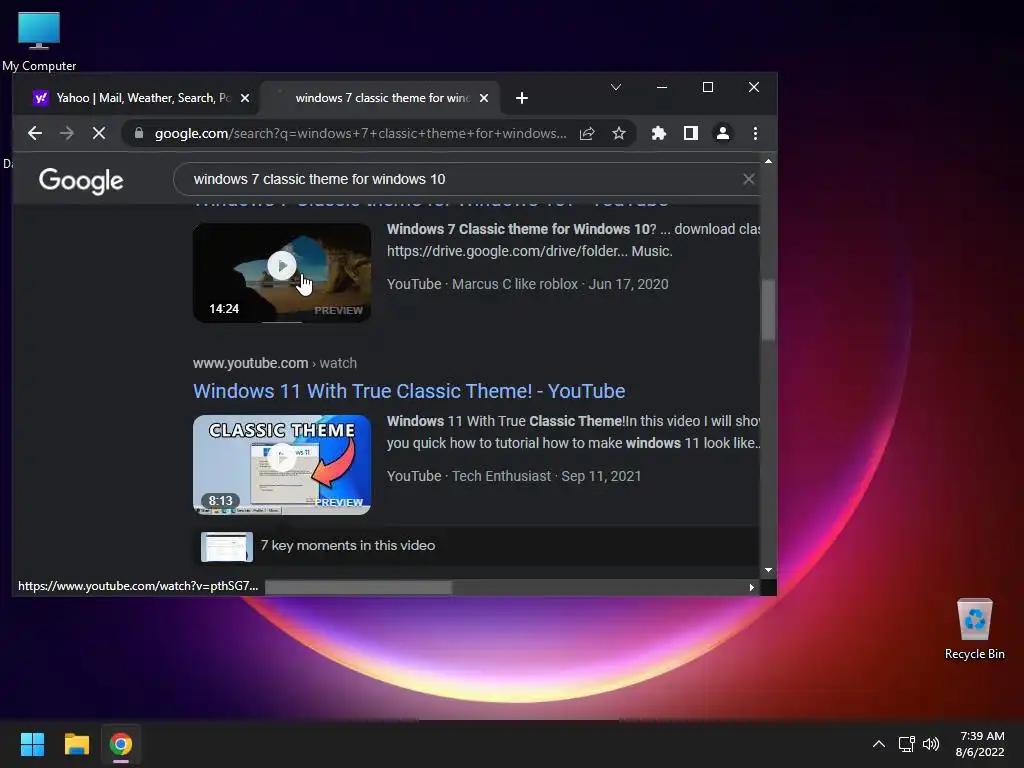The width and height of the screenshot is (1024, 768).
Task: Select the My Computer desktop icon
Action: (x=39, y=40)
